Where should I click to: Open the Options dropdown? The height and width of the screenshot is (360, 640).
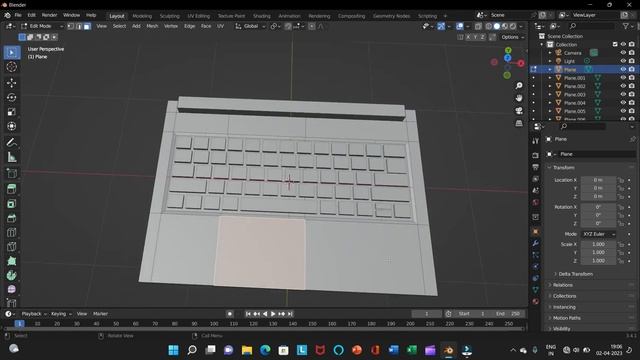tap(512, 37)
